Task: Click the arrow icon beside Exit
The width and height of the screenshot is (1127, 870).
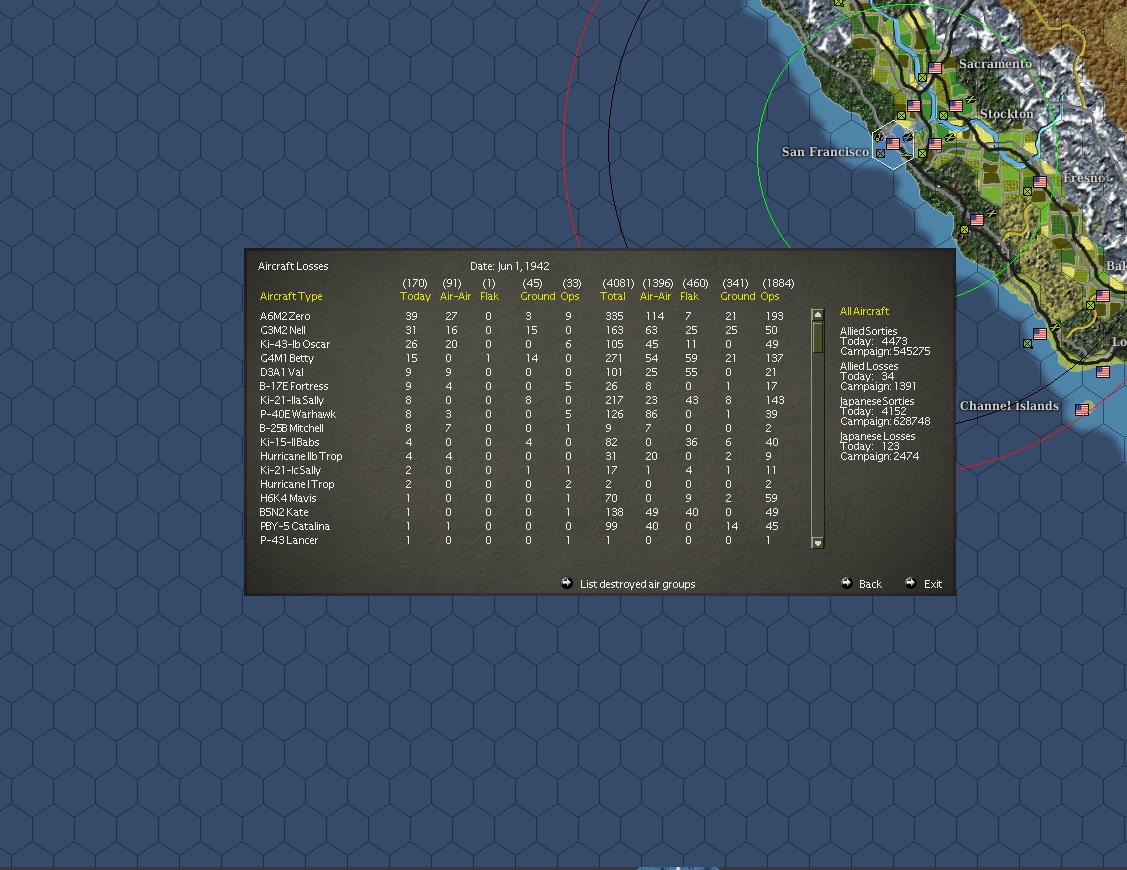Action: click(x=911, y=582)
